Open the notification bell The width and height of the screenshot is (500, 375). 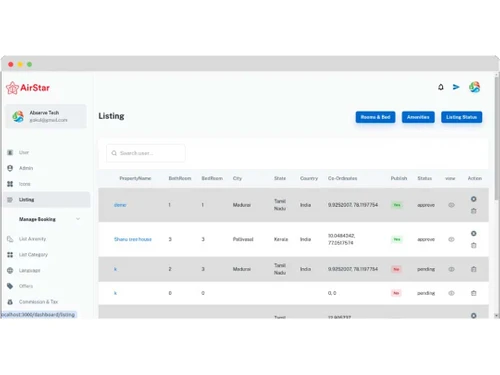click(441, 87)
